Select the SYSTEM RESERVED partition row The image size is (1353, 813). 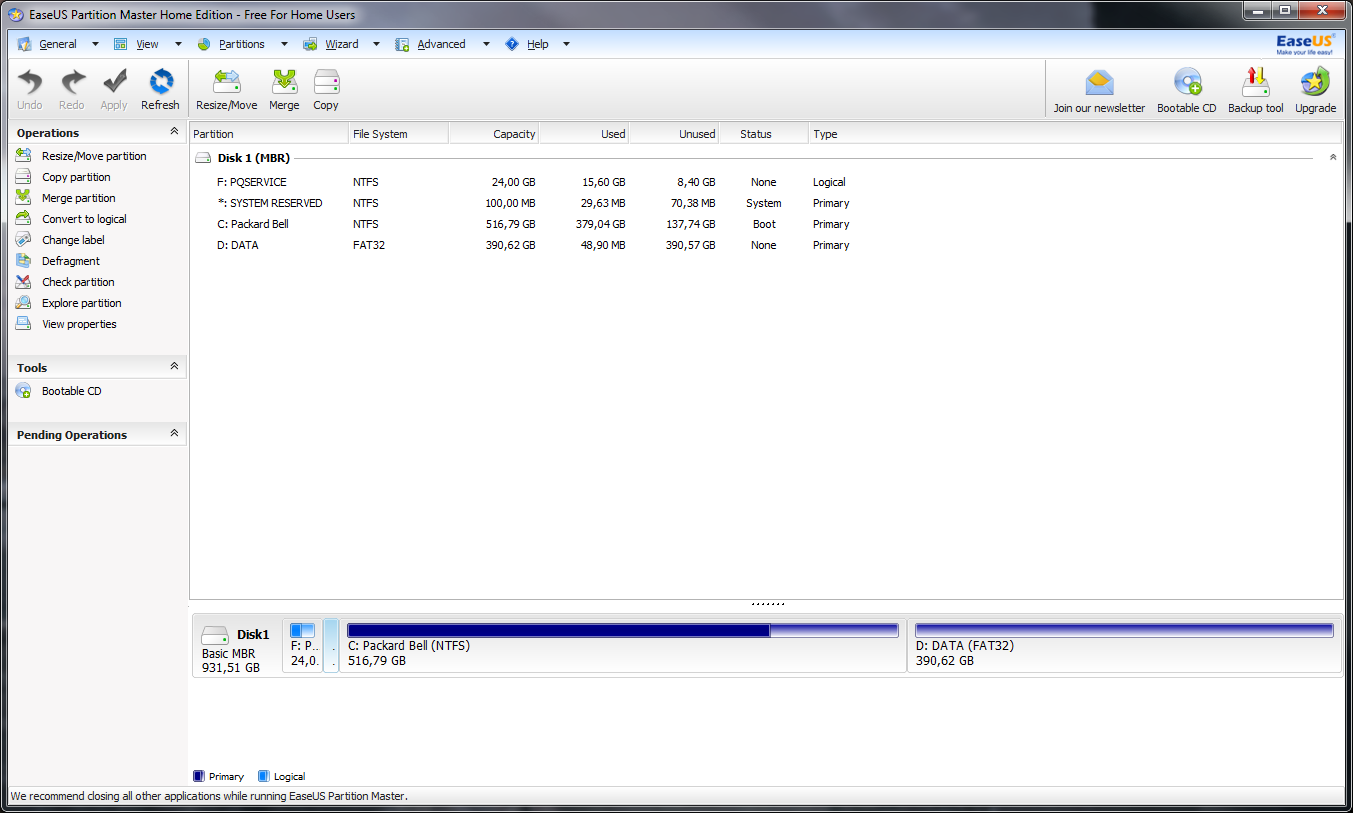765,203
